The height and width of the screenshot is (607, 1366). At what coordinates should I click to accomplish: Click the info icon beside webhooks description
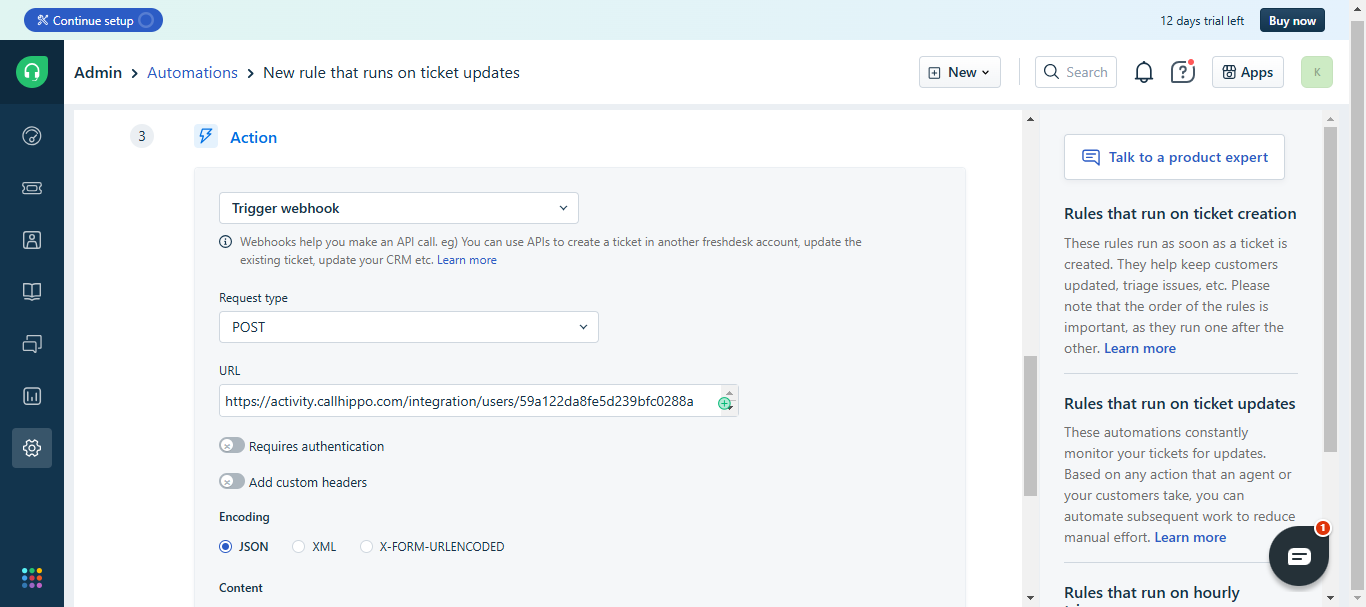225,242
